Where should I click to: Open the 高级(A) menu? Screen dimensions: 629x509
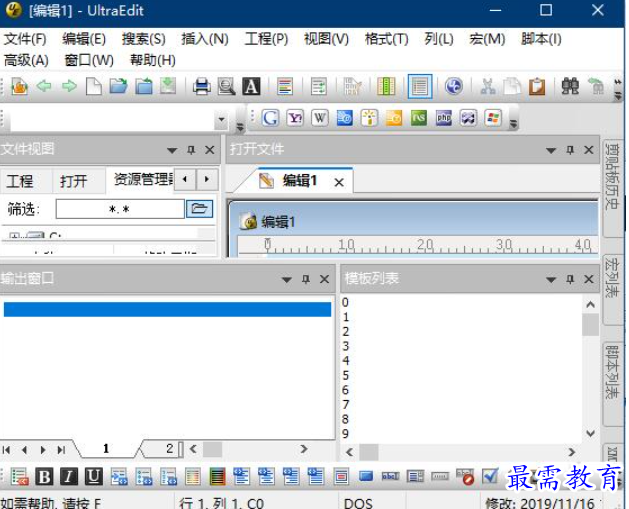click(x=26, y=60)
